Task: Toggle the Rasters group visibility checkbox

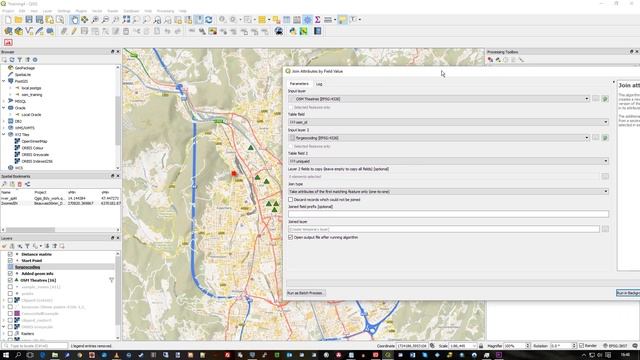Action: (10, 333)
